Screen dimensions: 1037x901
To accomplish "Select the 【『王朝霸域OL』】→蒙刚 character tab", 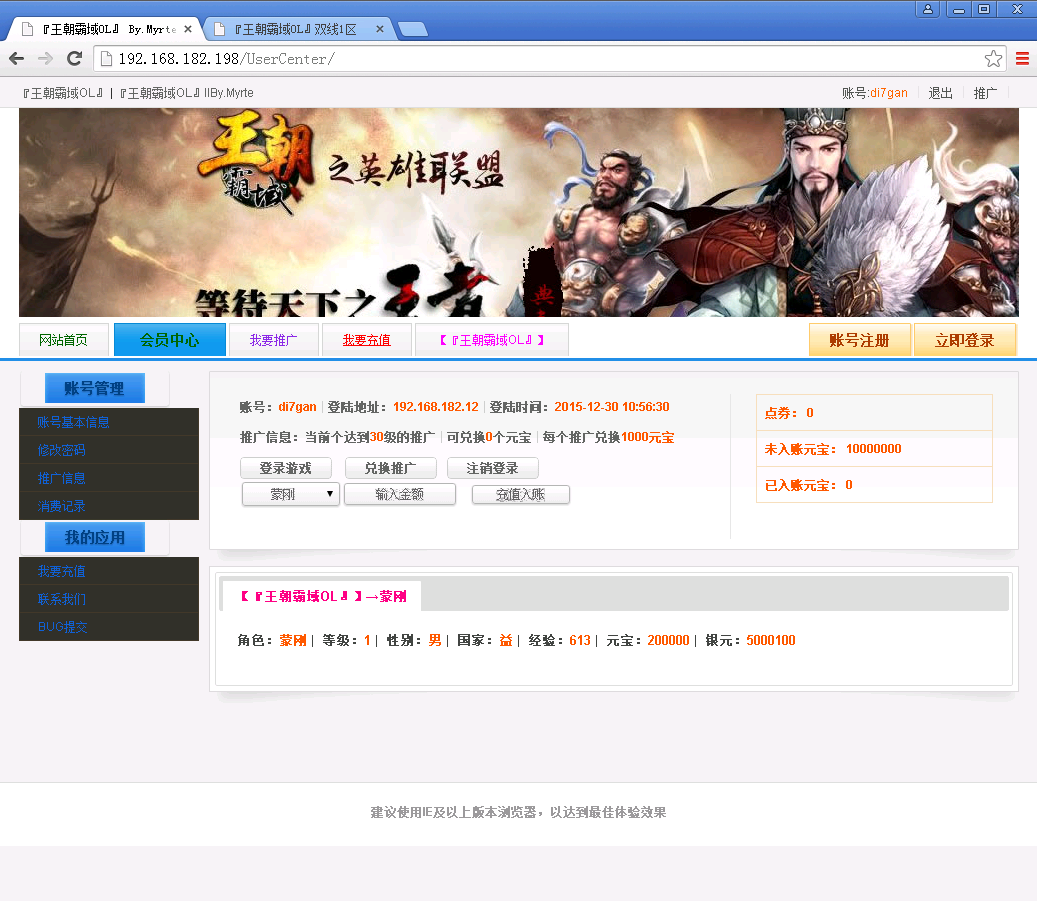I will [322, 596].
